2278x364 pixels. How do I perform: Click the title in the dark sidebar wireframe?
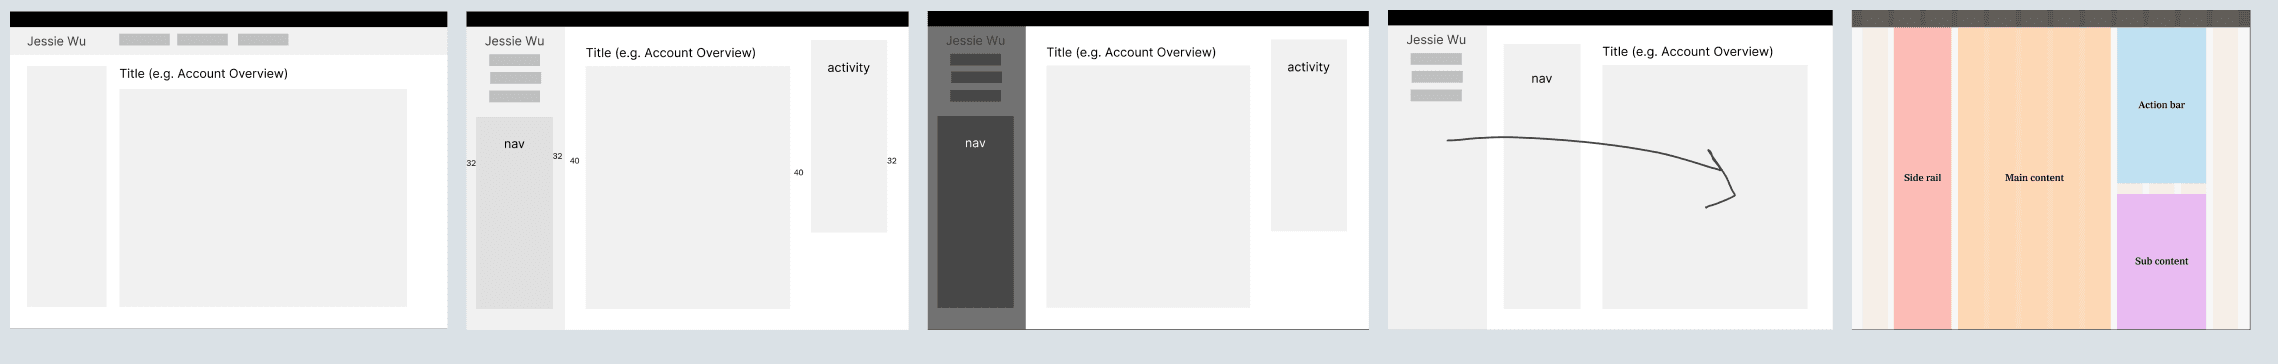(x=1131, y=52)
